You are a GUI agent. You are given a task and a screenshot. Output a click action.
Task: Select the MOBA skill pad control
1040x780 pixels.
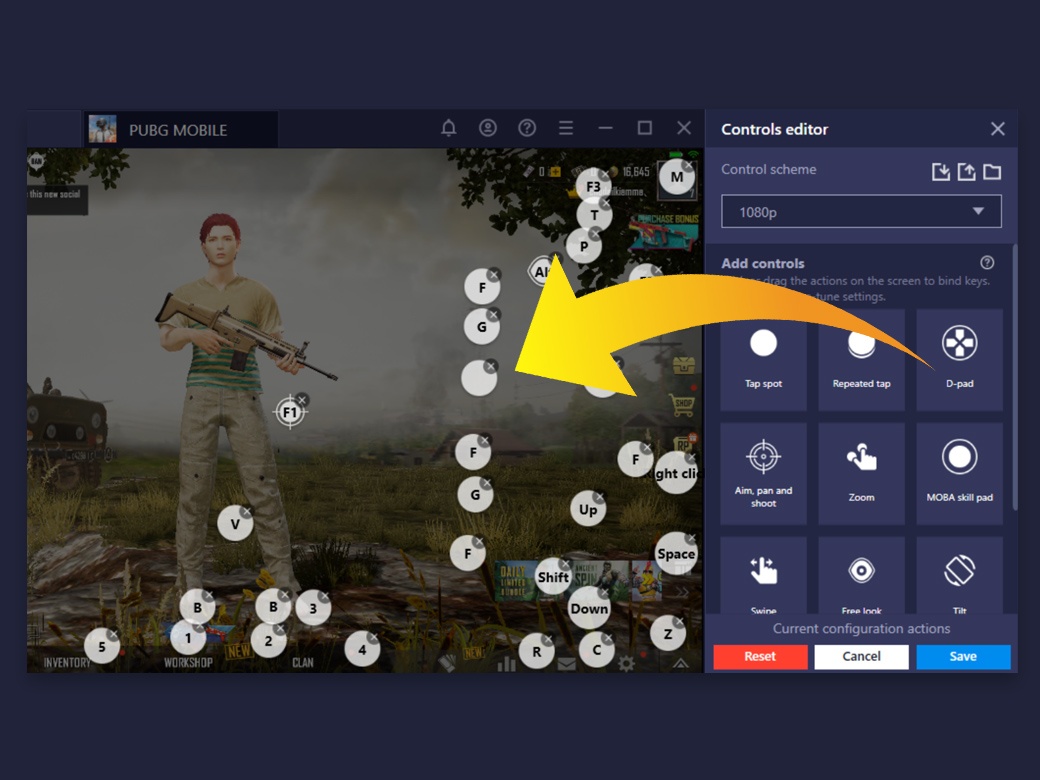[959, 474]
